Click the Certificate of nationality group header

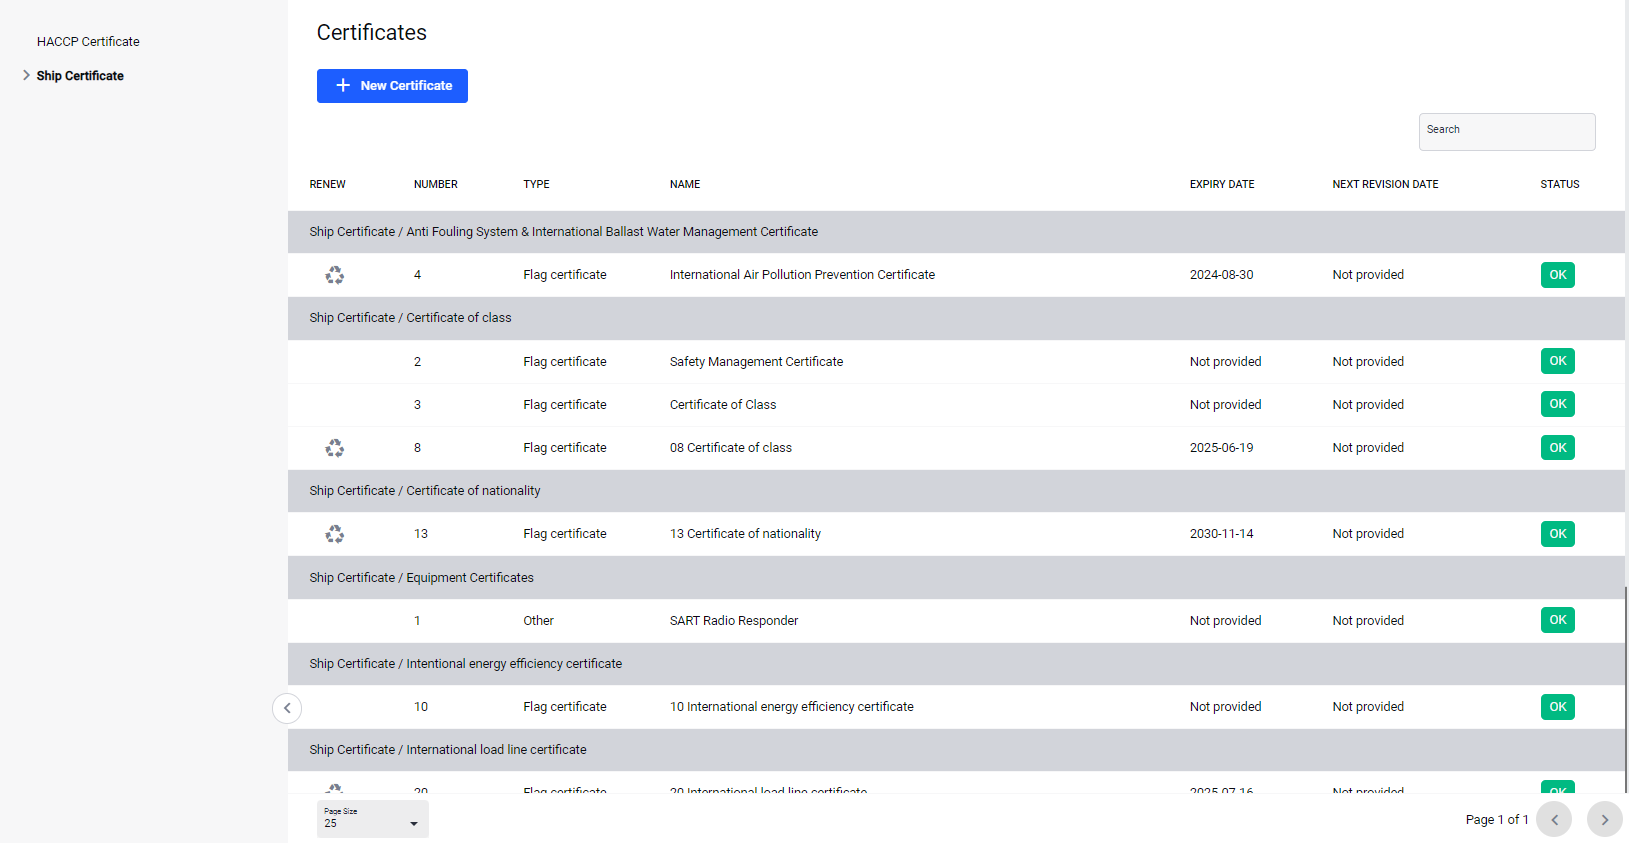424,491
